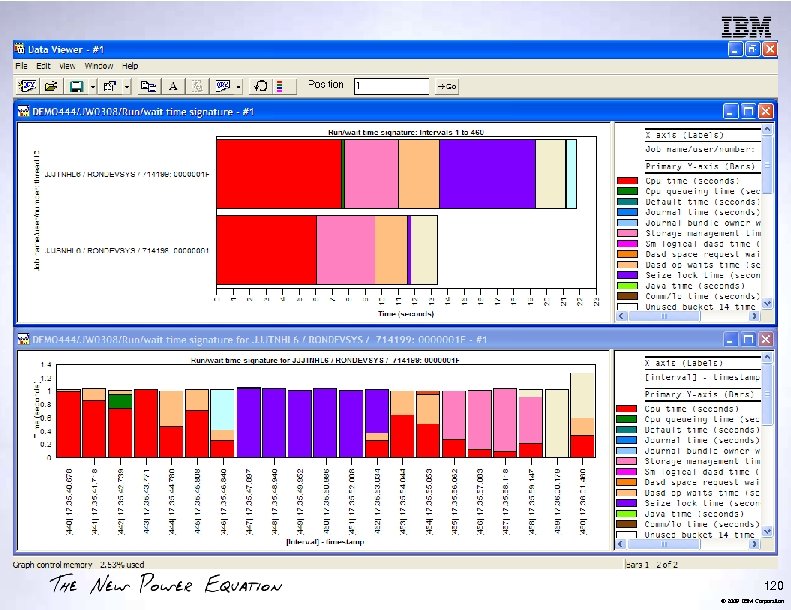Click 'Graph control memory 2.53% used' status text

(x=79, y=565)
